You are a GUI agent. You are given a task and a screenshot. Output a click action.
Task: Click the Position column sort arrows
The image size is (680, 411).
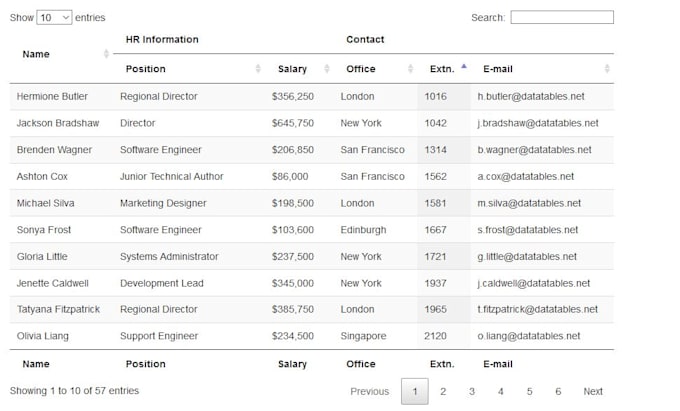258,68
